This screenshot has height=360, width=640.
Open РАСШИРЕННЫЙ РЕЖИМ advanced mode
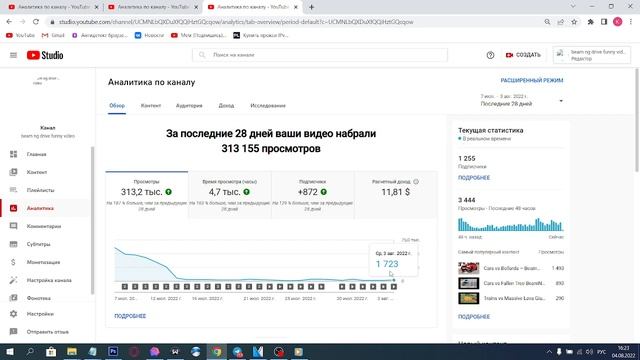(x=532, y=80)
